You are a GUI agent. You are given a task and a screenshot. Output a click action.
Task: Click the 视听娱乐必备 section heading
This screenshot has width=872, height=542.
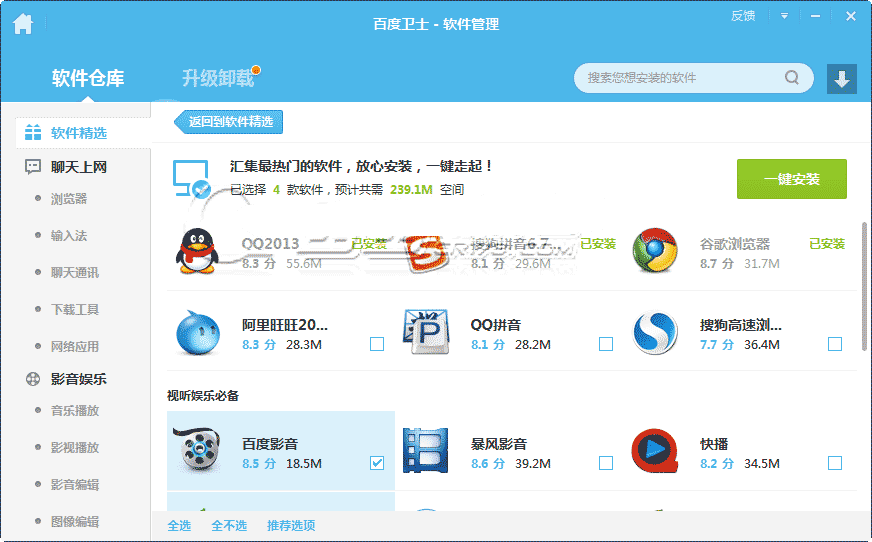click(203, 396)
